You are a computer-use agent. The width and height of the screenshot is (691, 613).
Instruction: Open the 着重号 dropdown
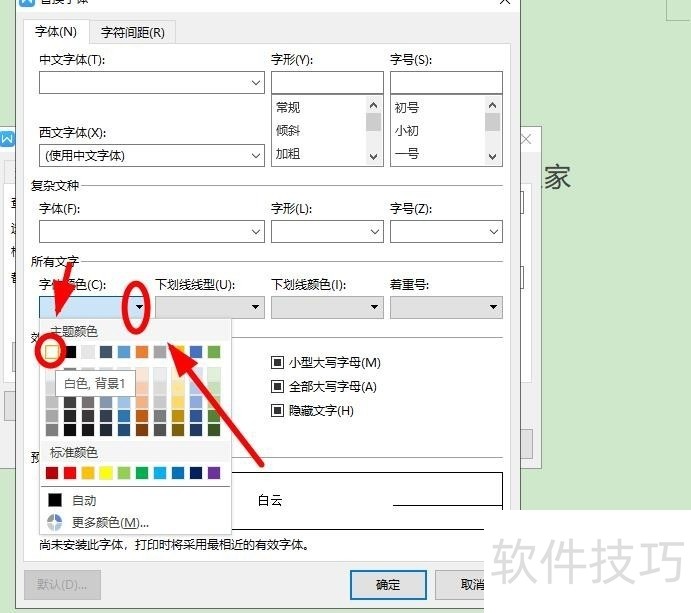pyautogui.click(x=446, y=307)
